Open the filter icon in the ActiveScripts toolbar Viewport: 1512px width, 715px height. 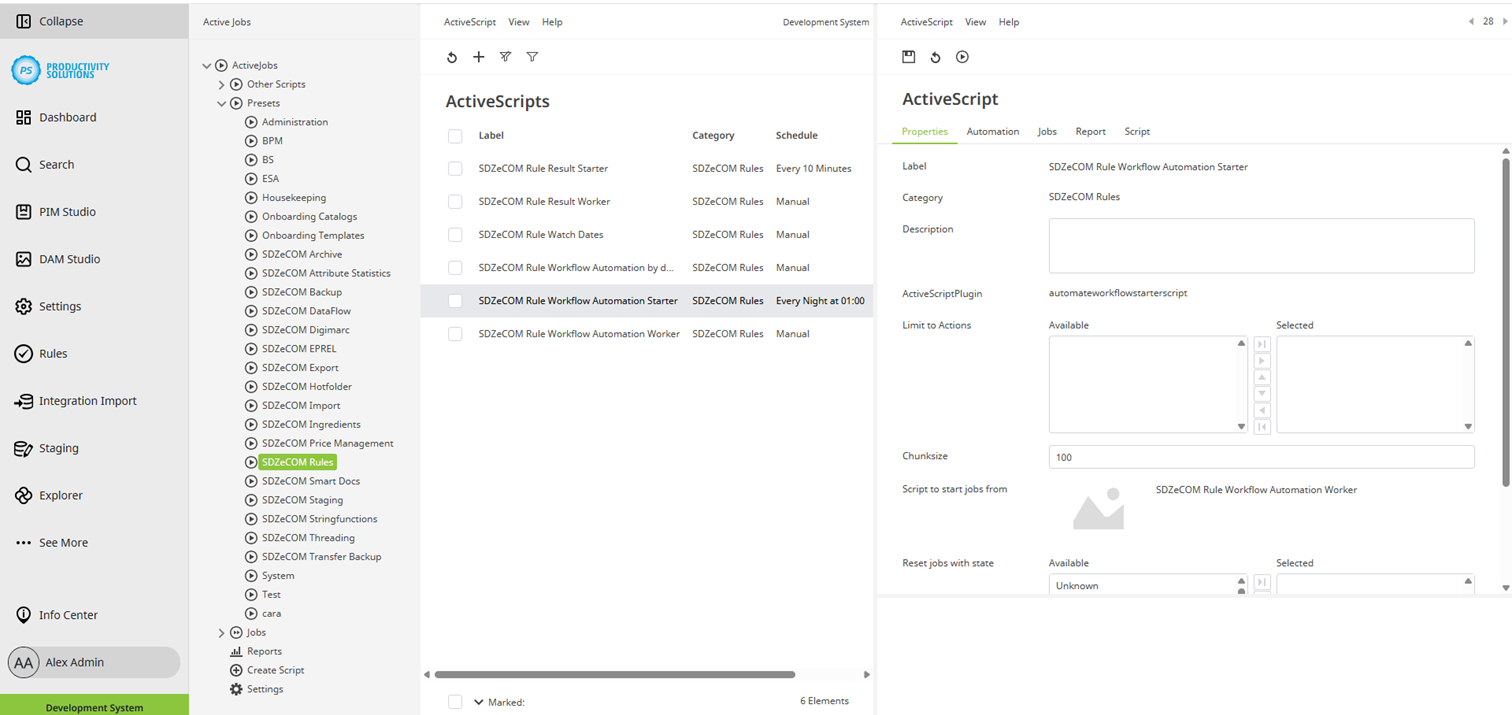532,57
